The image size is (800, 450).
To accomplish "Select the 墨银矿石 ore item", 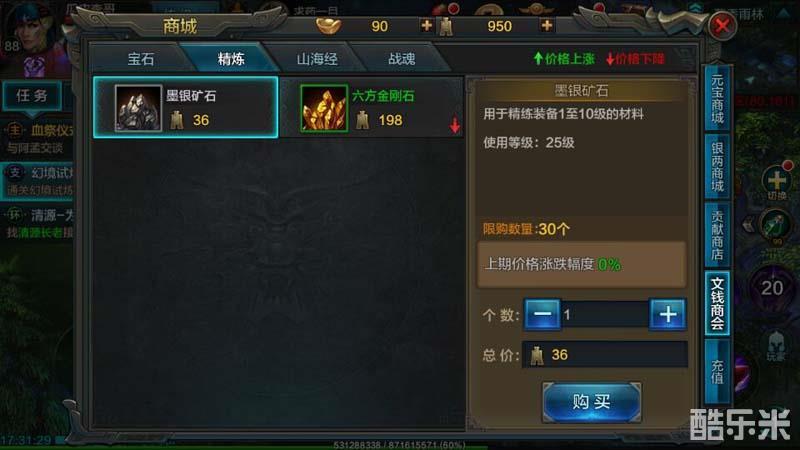I will coord(186,108).
